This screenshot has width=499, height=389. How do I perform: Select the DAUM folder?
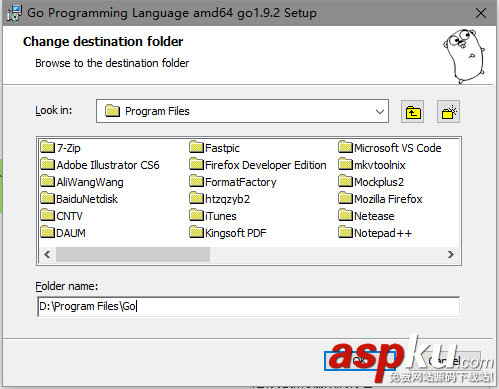tap(63, 233)
